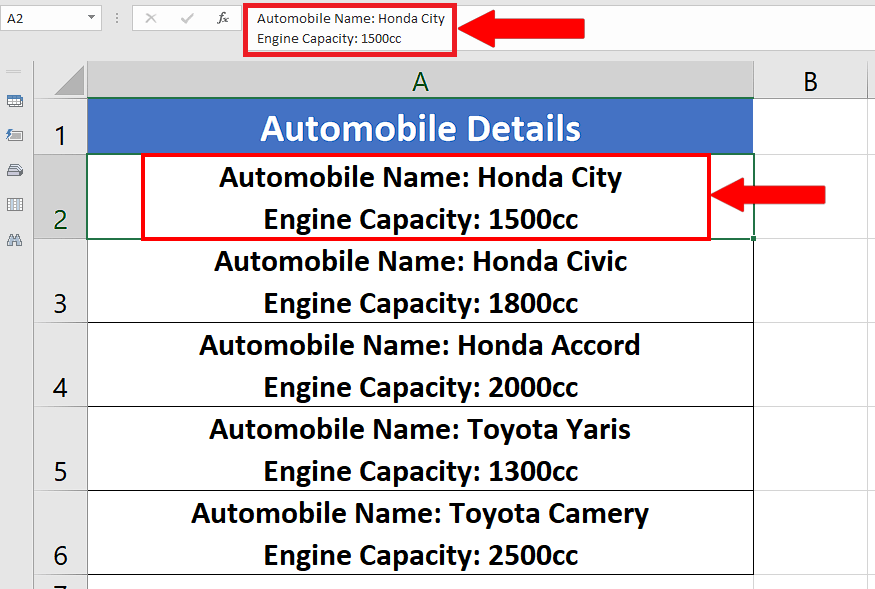This screenshot has height=589, width=875.
Task: Select the table icon in the left sidebar
Action: (x=14, y=101)
